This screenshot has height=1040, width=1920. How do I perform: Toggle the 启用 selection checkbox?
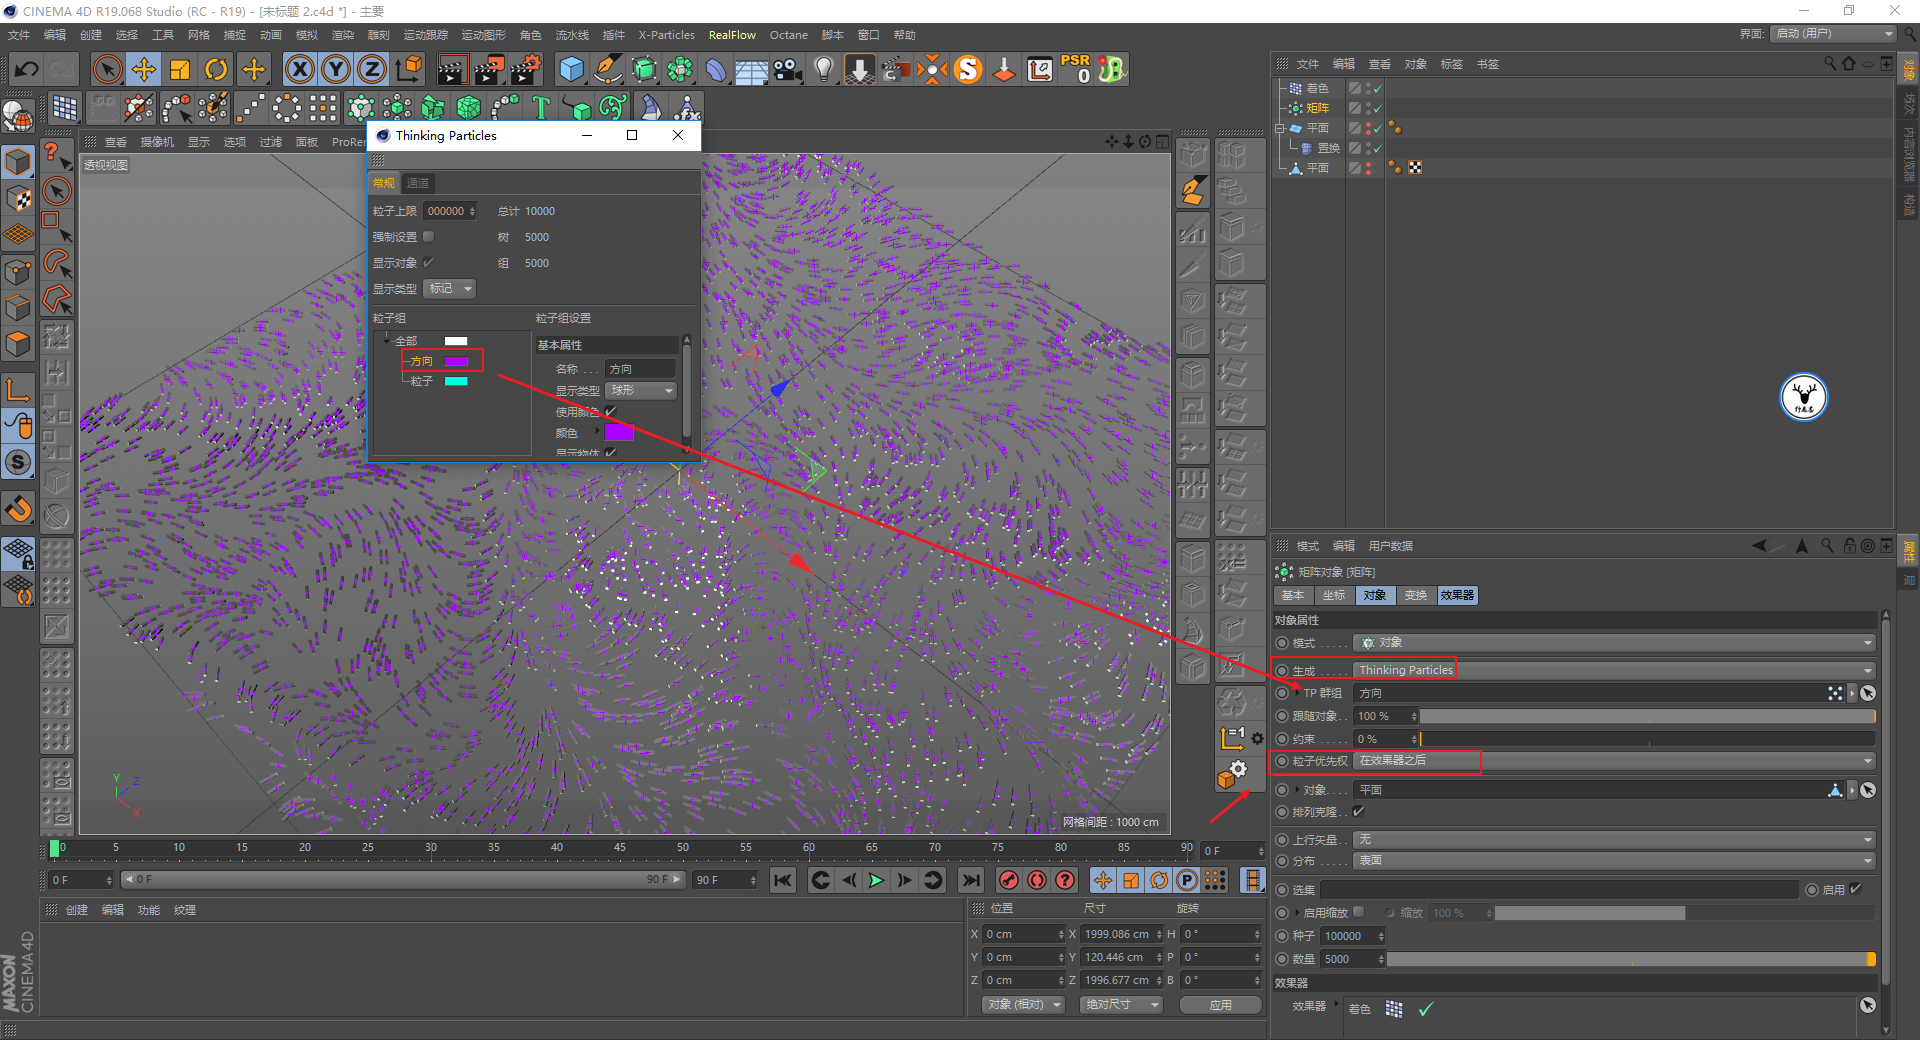[x=1856, y=888]
